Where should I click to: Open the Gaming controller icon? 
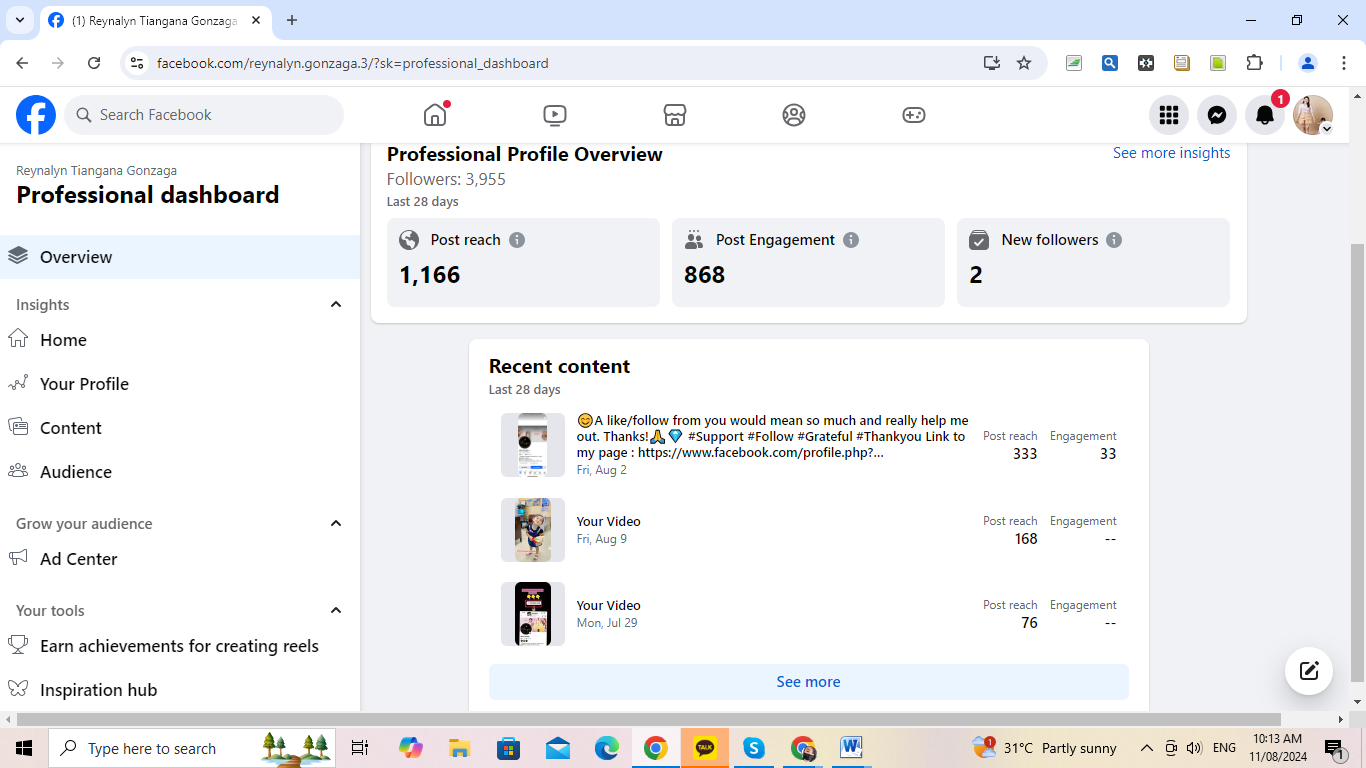(x=914, y=115)
